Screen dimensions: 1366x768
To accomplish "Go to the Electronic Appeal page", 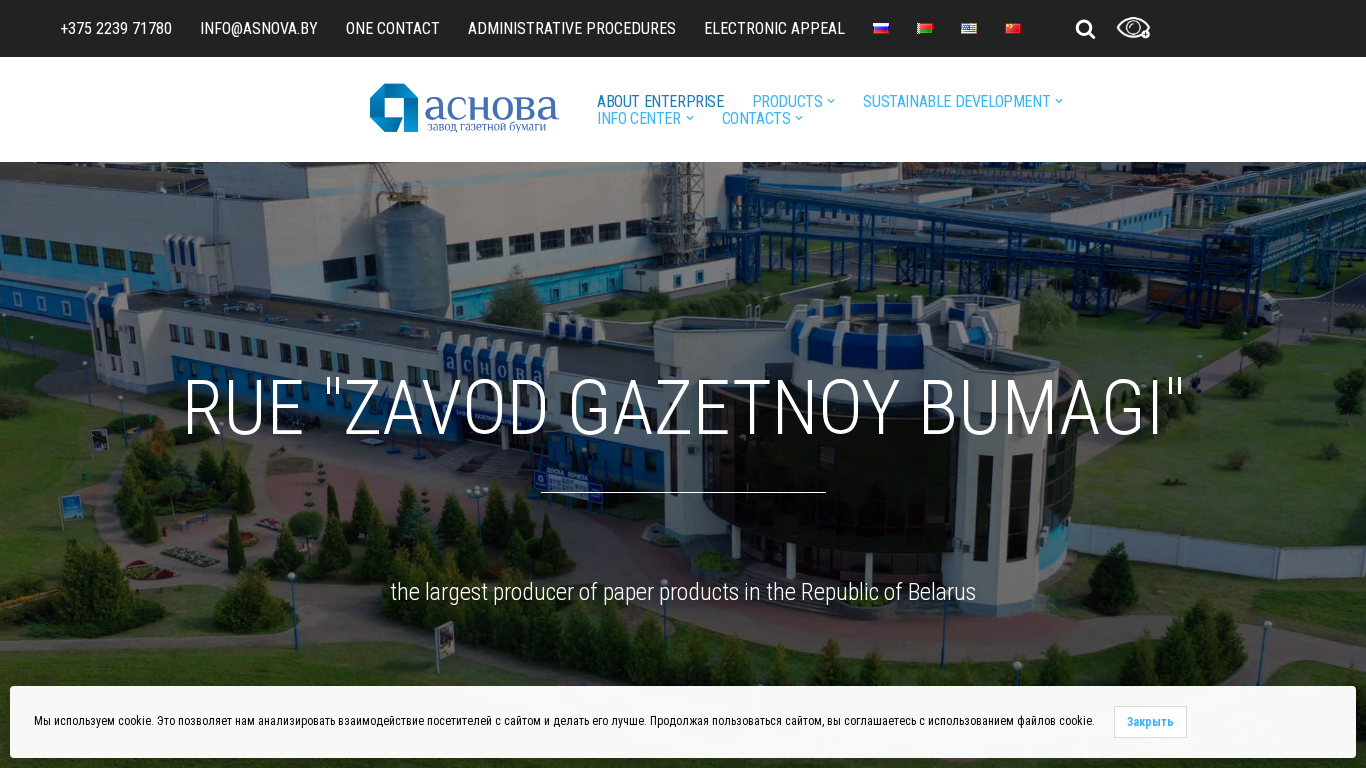I will [x=775, y=28].
